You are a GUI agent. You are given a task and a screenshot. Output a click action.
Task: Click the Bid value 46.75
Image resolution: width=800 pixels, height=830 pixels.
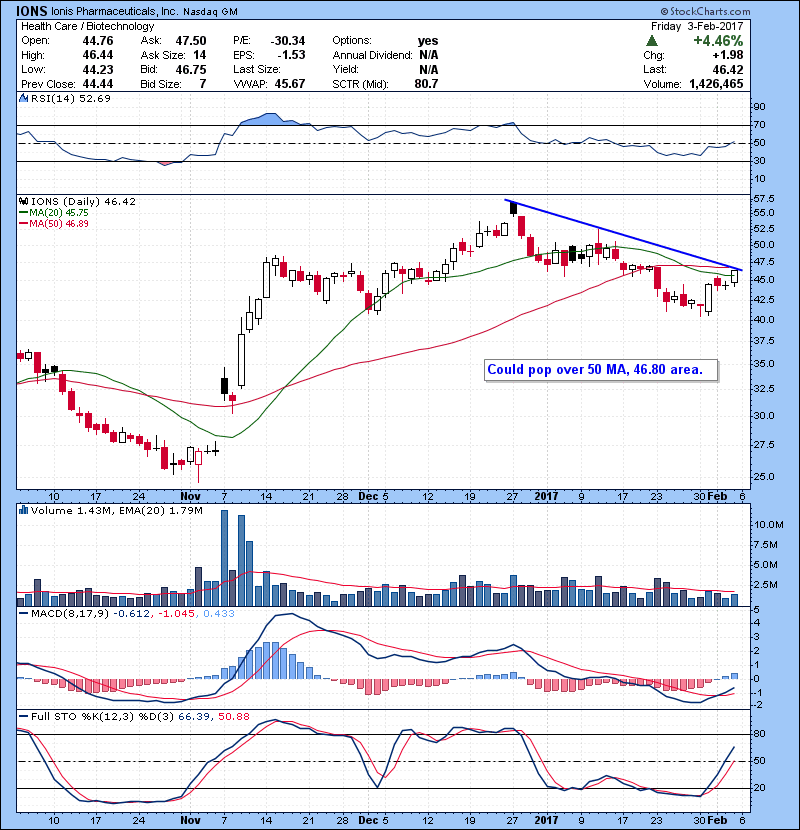coord(191,69)
